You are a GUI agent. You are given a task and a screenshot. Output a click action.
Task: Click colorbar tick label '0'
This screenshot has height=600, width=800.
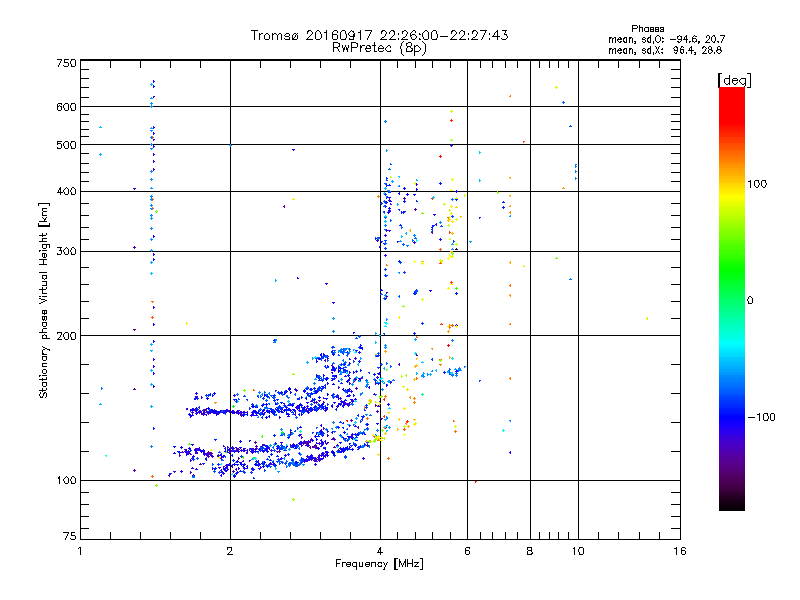tap(750, 301)
